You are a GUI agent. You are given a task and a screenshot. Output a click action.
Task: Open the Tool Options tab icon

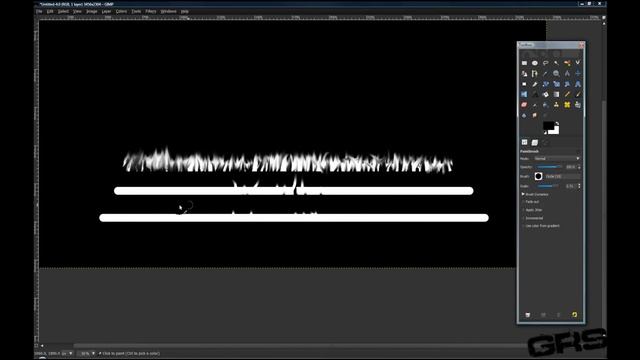click(524, 142)
